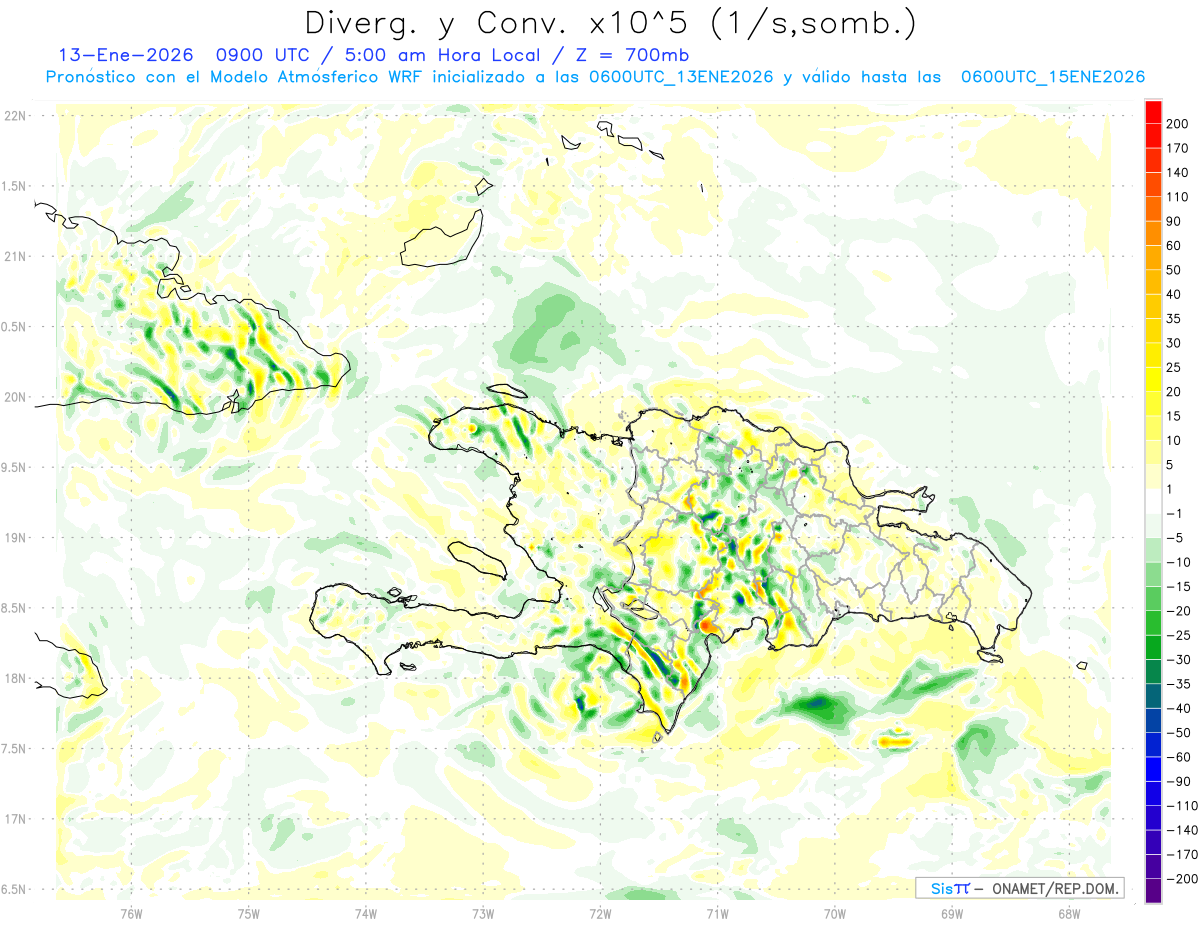Click the dark purple band by the -200 label
The height and width of the screenshot is (927, 1200).
[1153, 891]
